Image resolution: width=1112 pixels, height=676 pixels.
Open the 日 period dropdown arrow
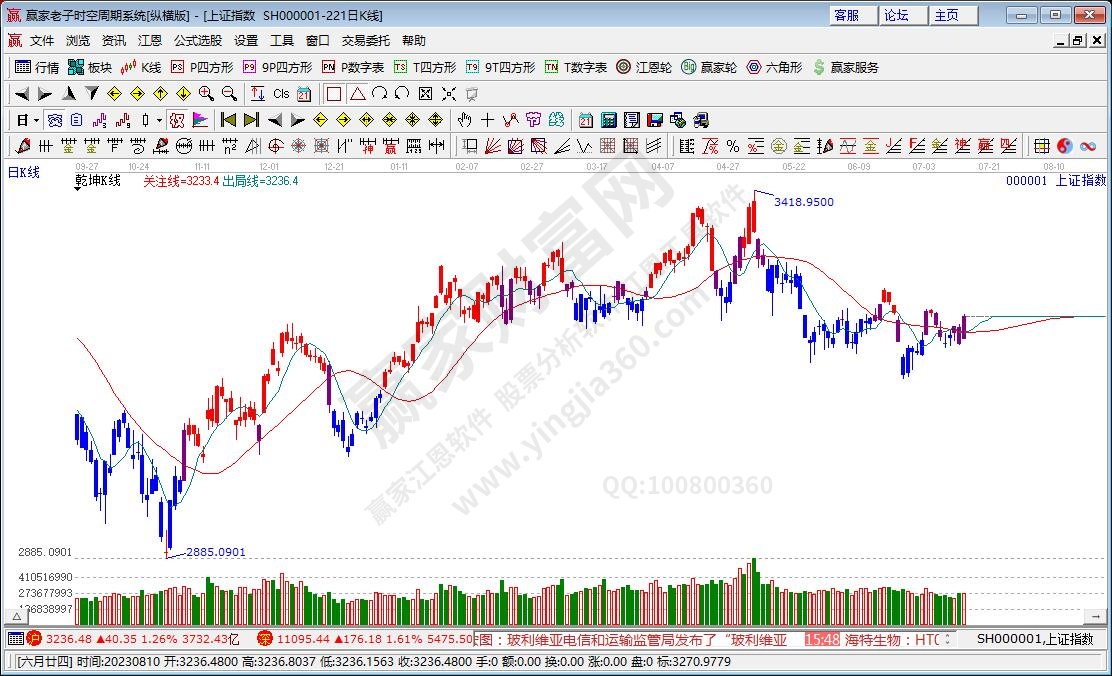(x=36, y=120)
